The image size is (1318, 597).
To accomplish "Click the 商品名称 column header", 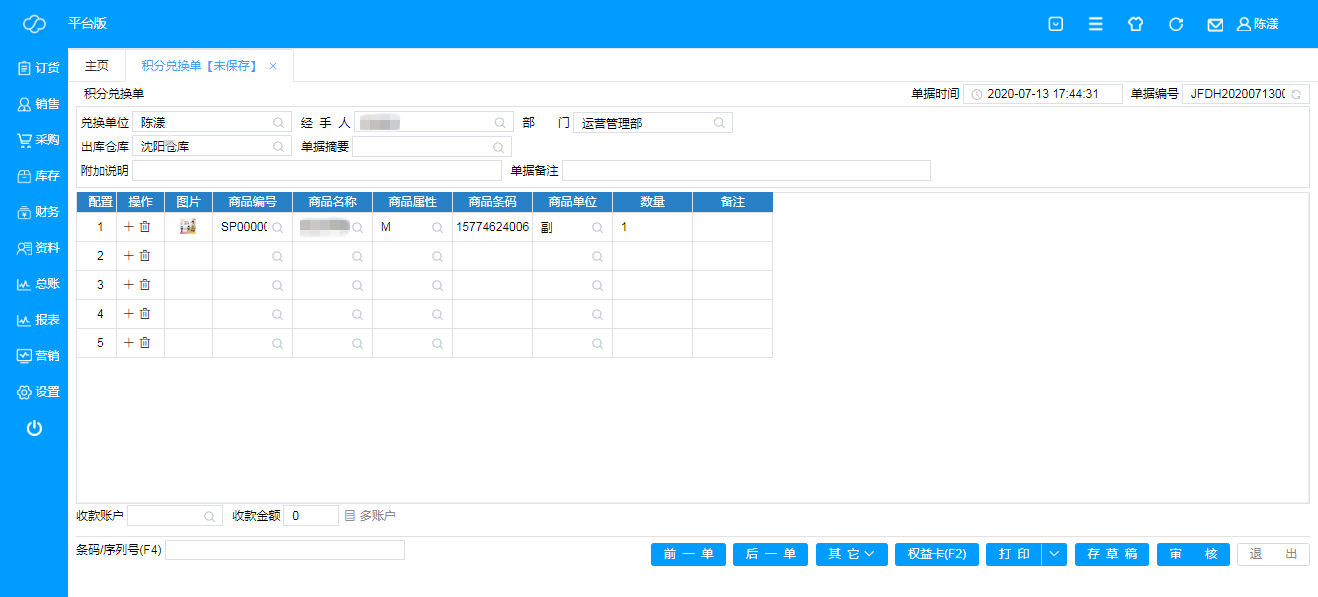I will [x=333, y=202].
